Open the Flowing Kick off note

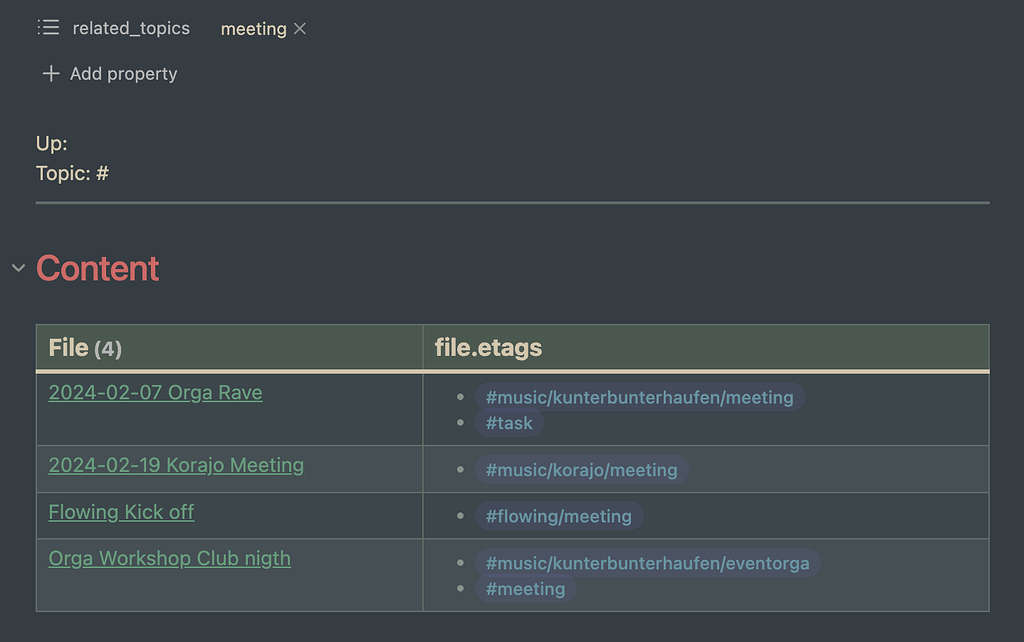point(121,511)
